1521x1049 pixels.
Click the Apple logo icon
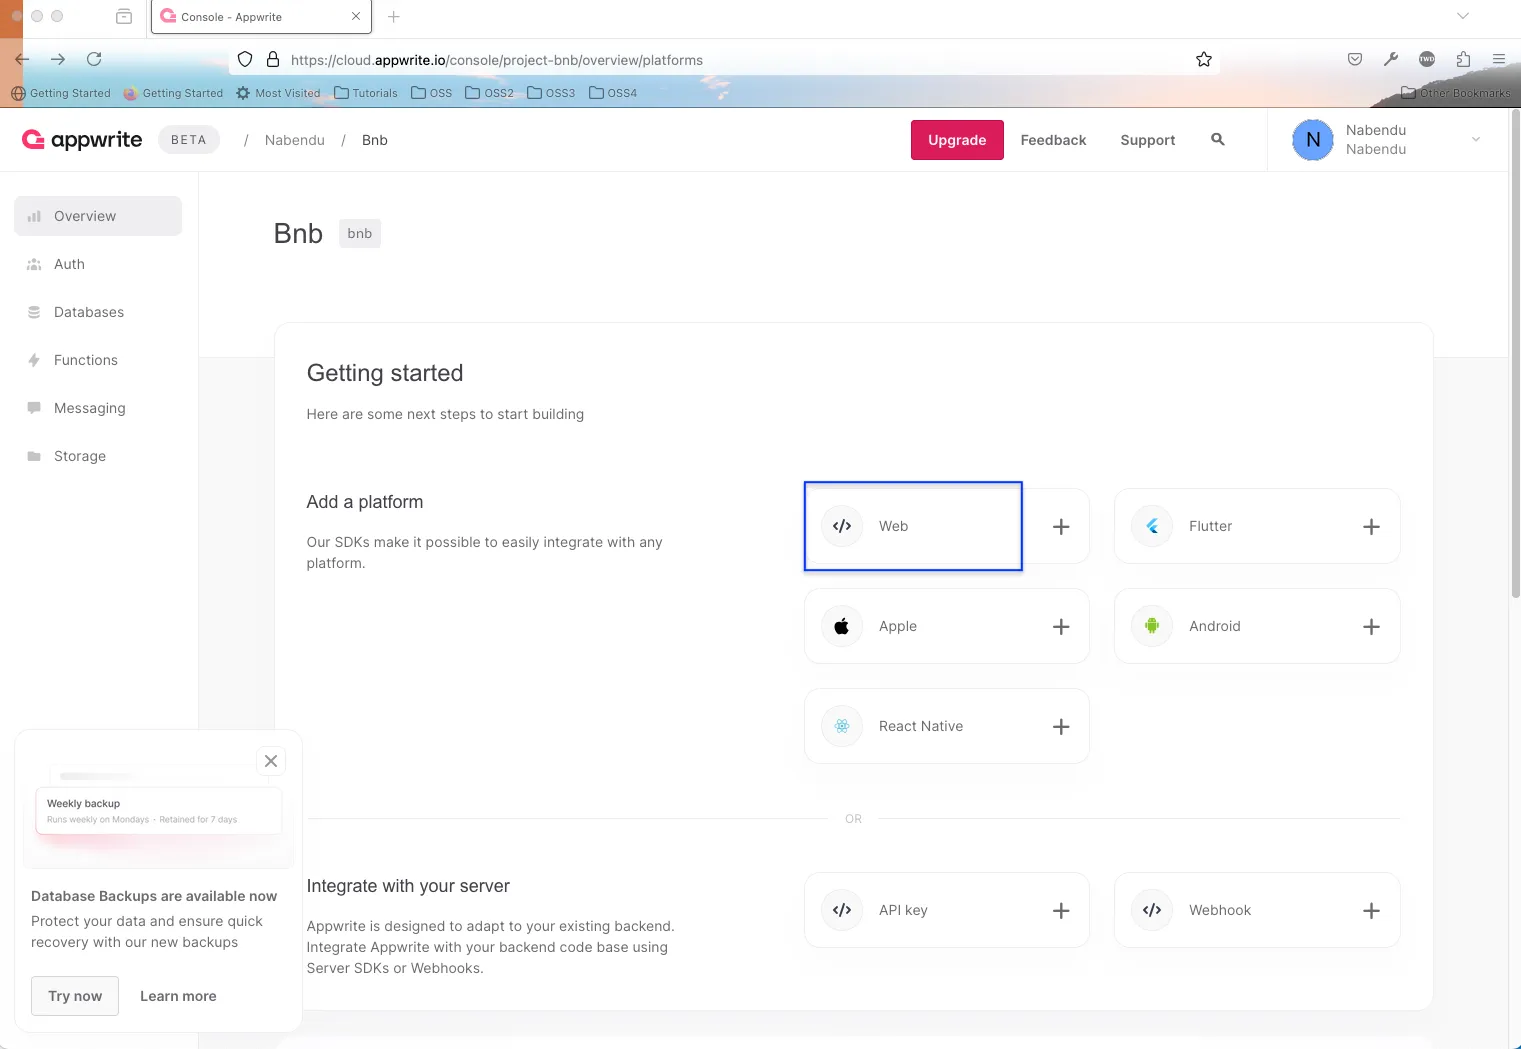[x=842, y=626]
